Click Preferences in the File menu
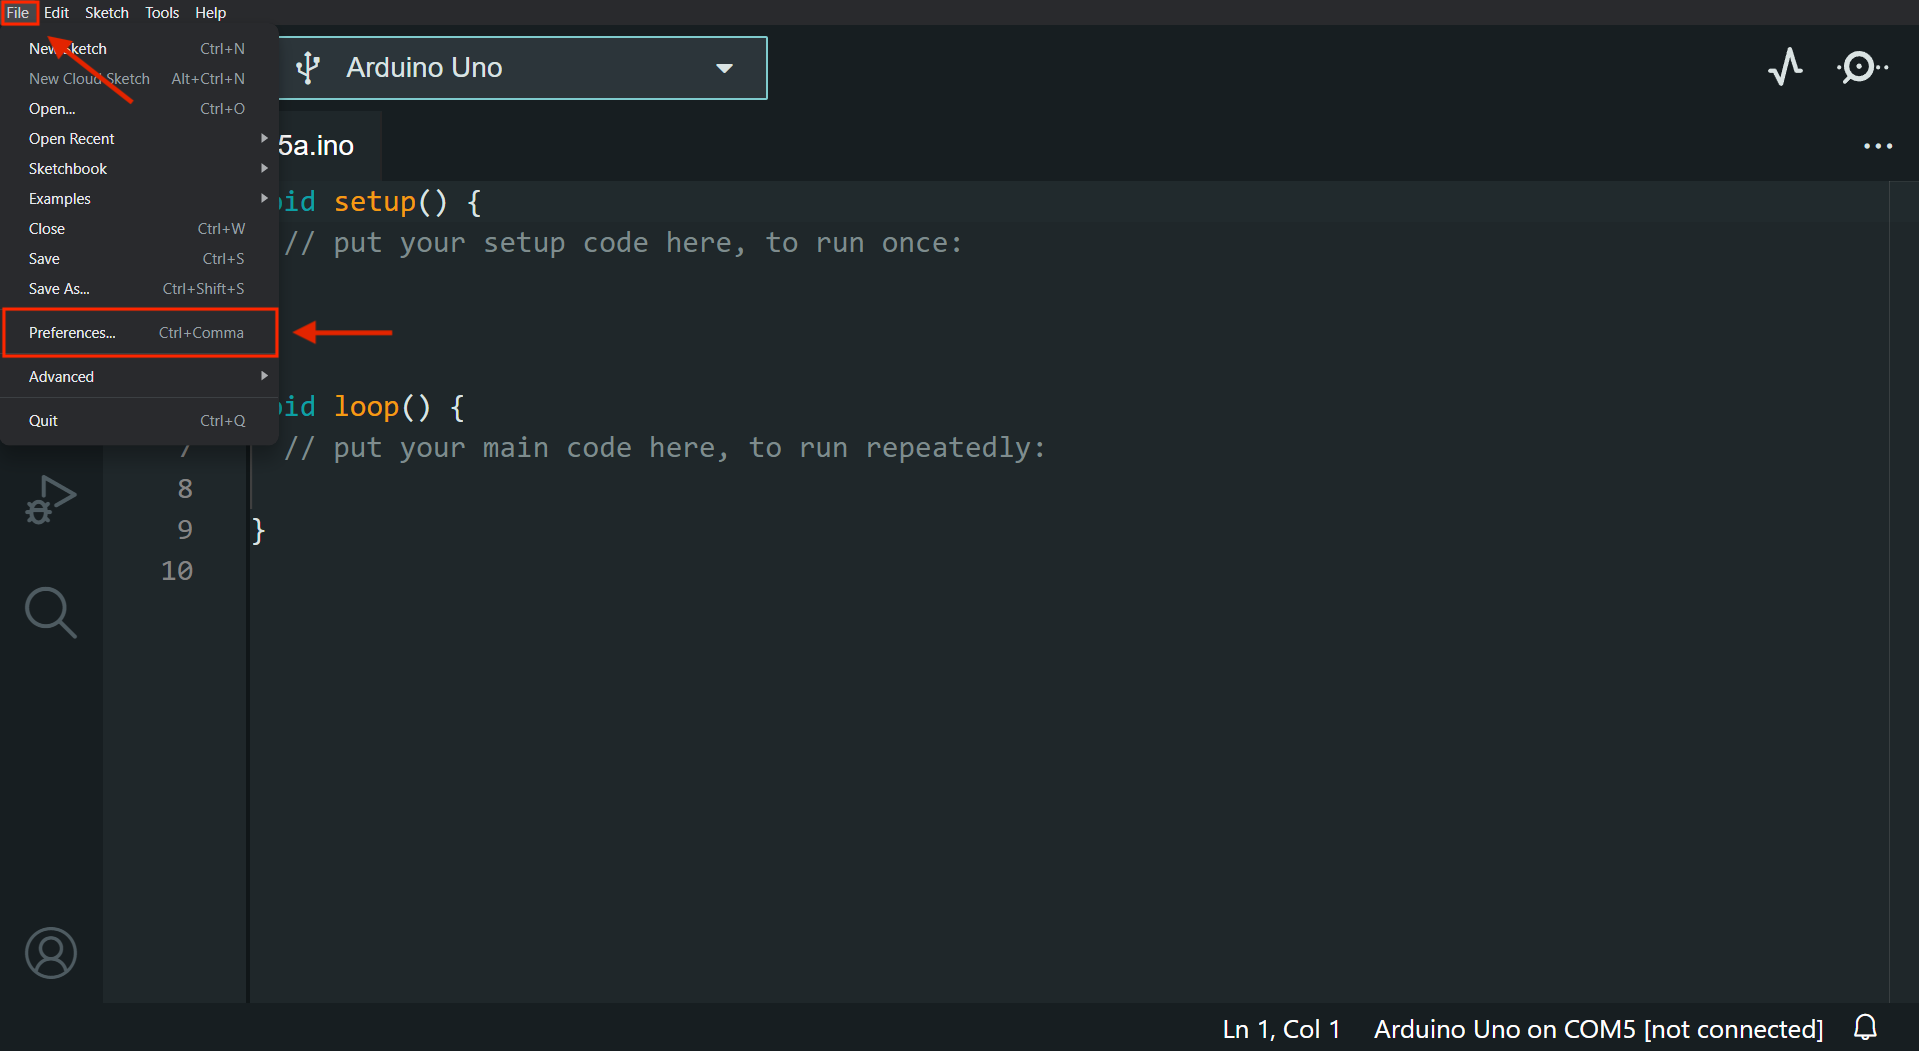 point(71,332)
